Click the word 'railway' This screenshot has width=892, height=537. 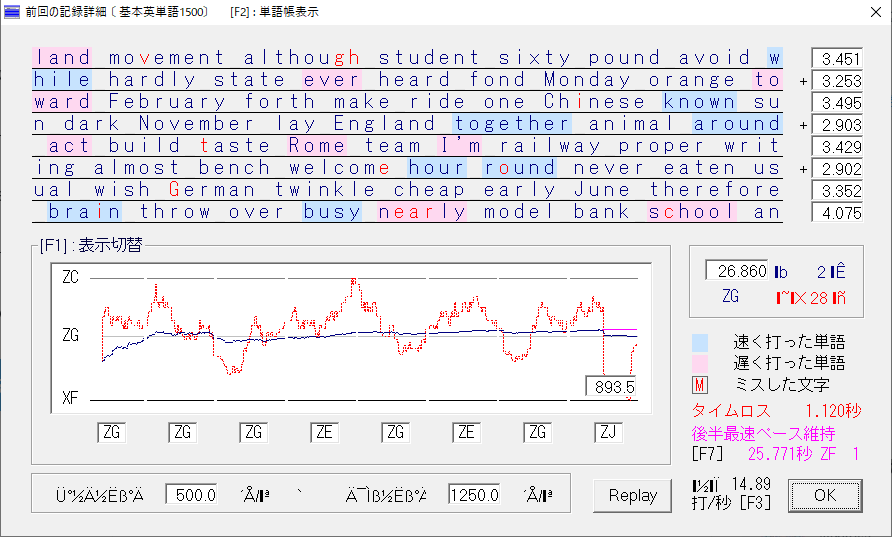(550, 146)
